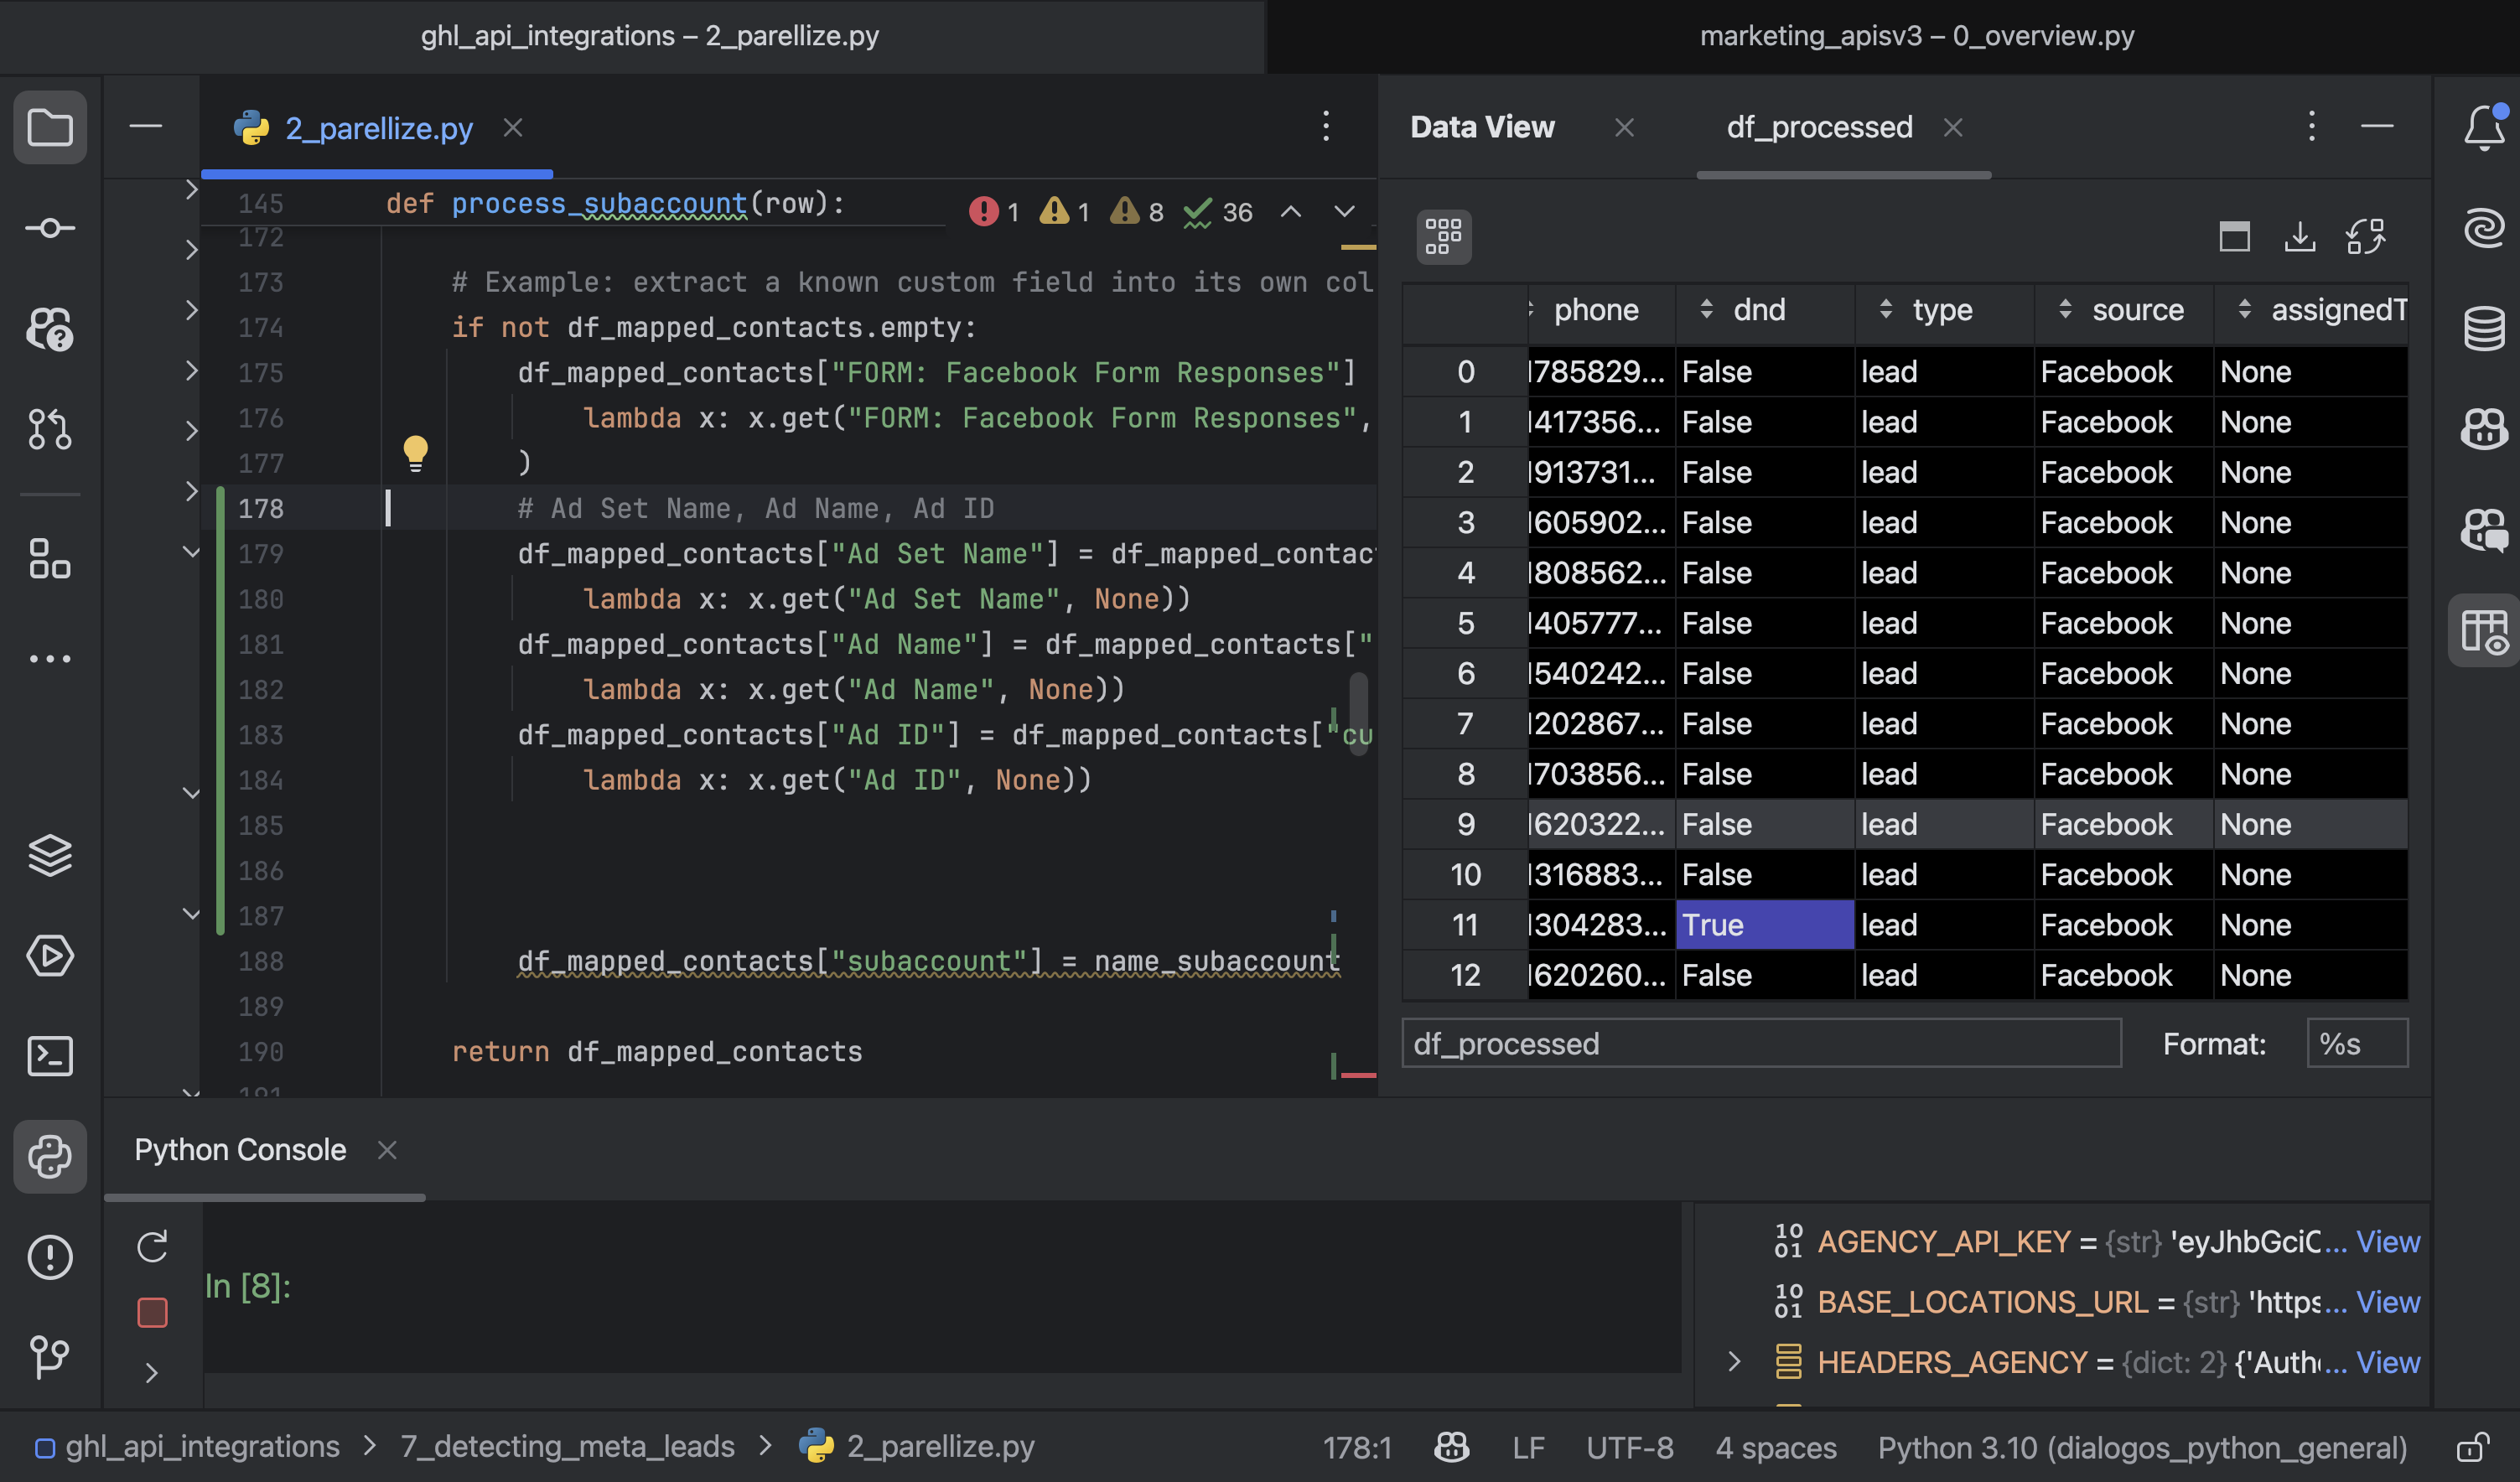Open the Project folder tool window
The height and width of the screenshot is (1482, 2520).
coord(50,128)
